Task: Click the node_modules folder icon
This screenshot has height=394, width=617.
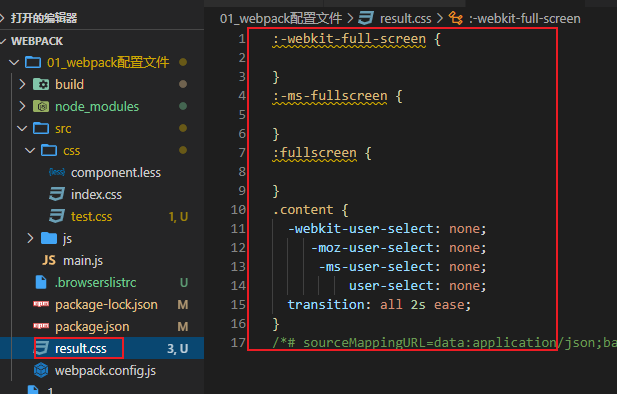Action: pos(41,106)
